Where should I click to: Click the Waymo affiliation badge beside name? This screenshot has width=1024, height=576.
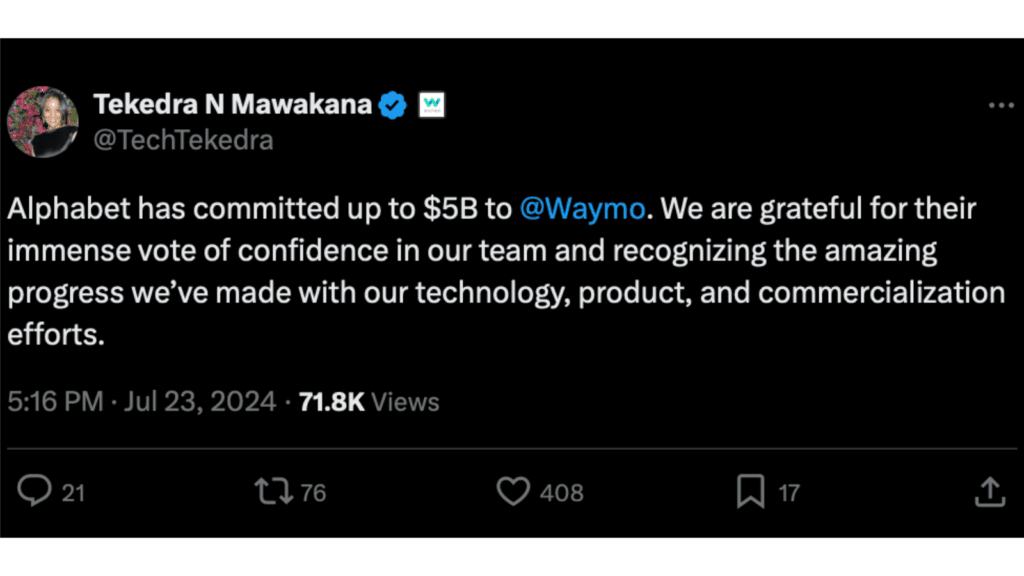coord(432,104)
